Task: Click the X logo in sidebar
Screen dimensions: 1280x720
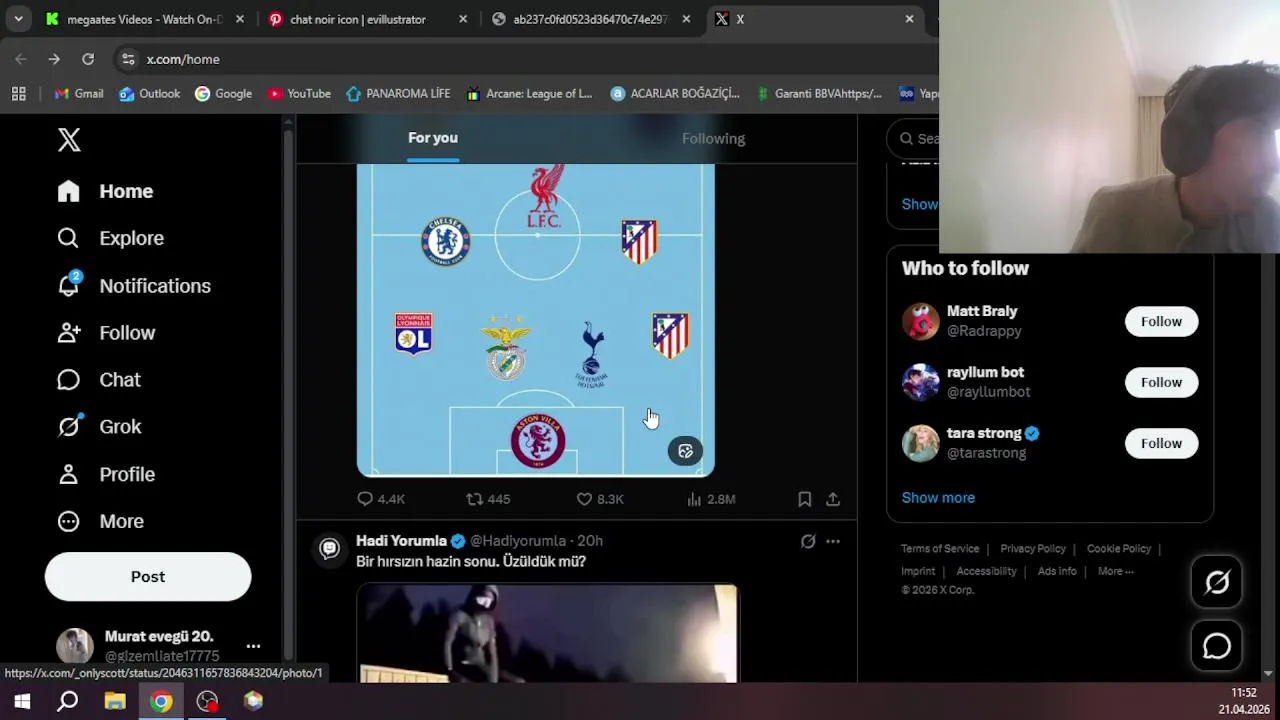Action: 69,139
